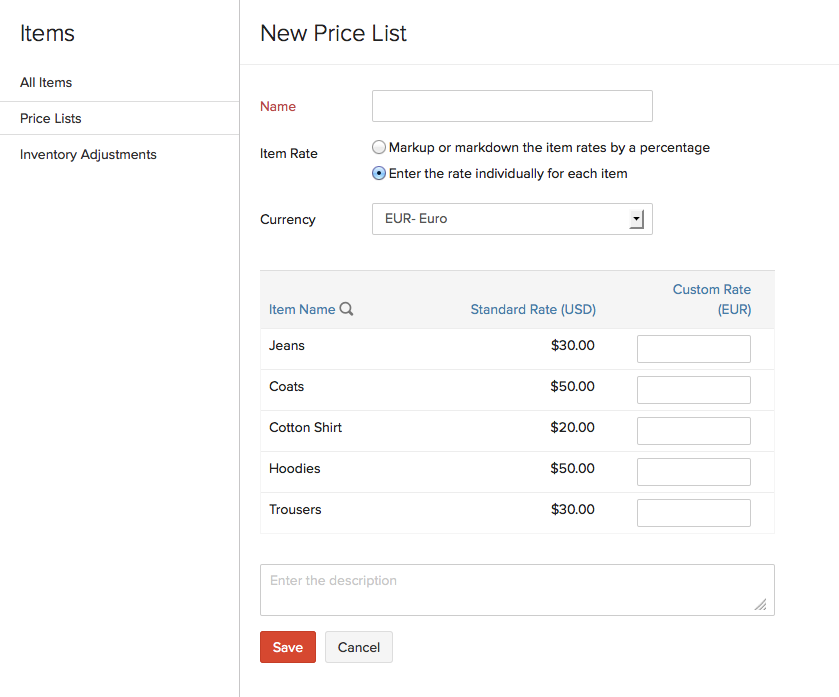Click the Custom Rate field for Hoodies
839x697 pixels.
[x=693, y=471]
